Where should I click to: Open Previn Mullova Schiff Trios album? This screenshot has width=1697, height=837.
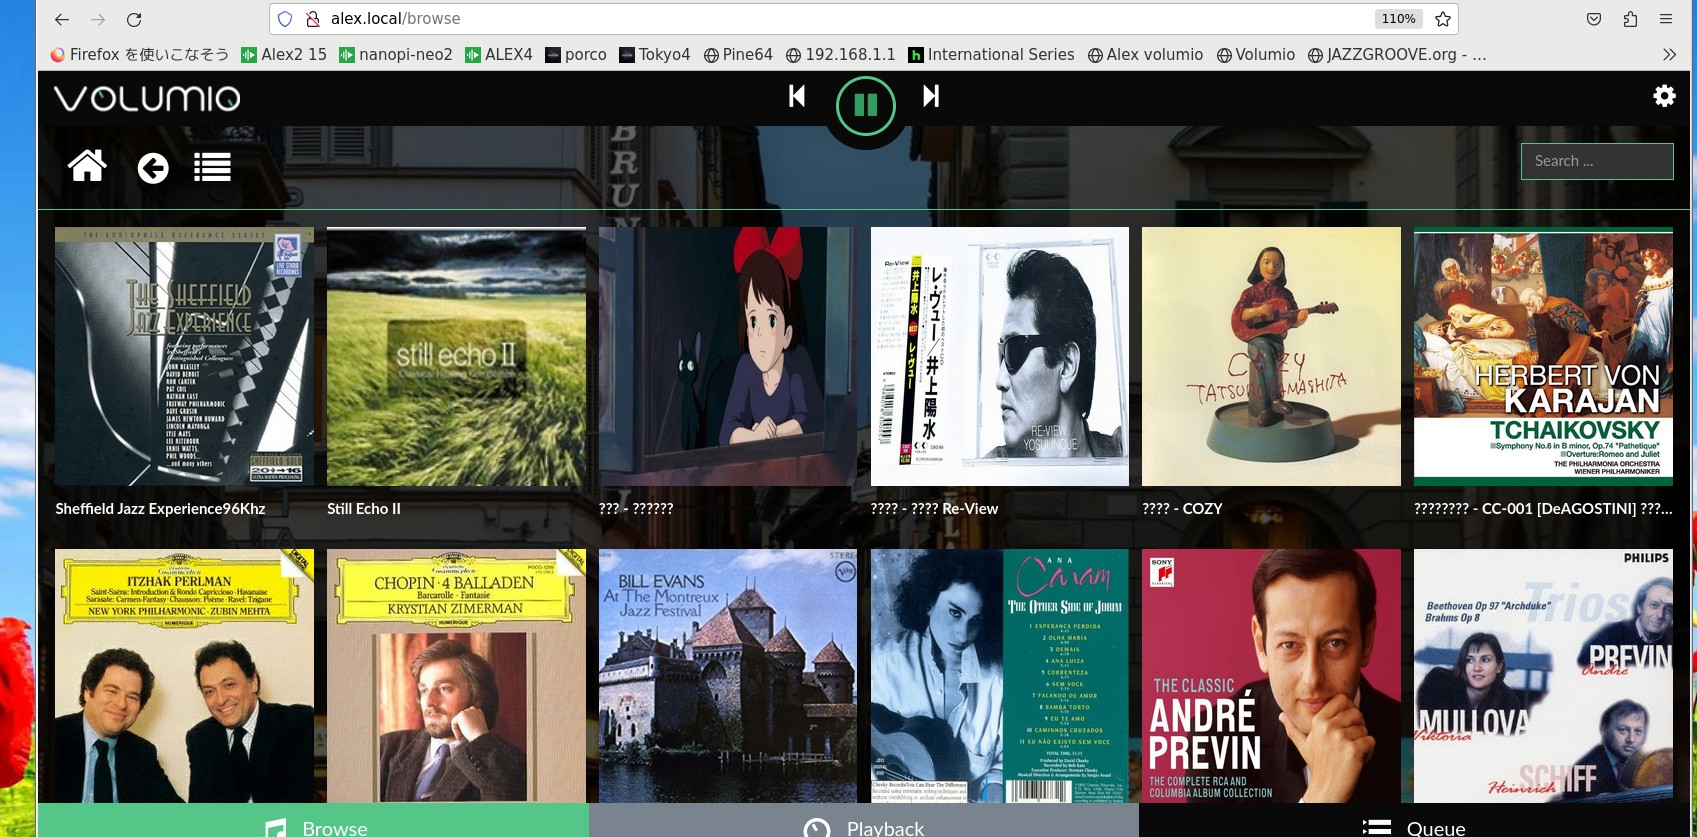pos(1543,676)
